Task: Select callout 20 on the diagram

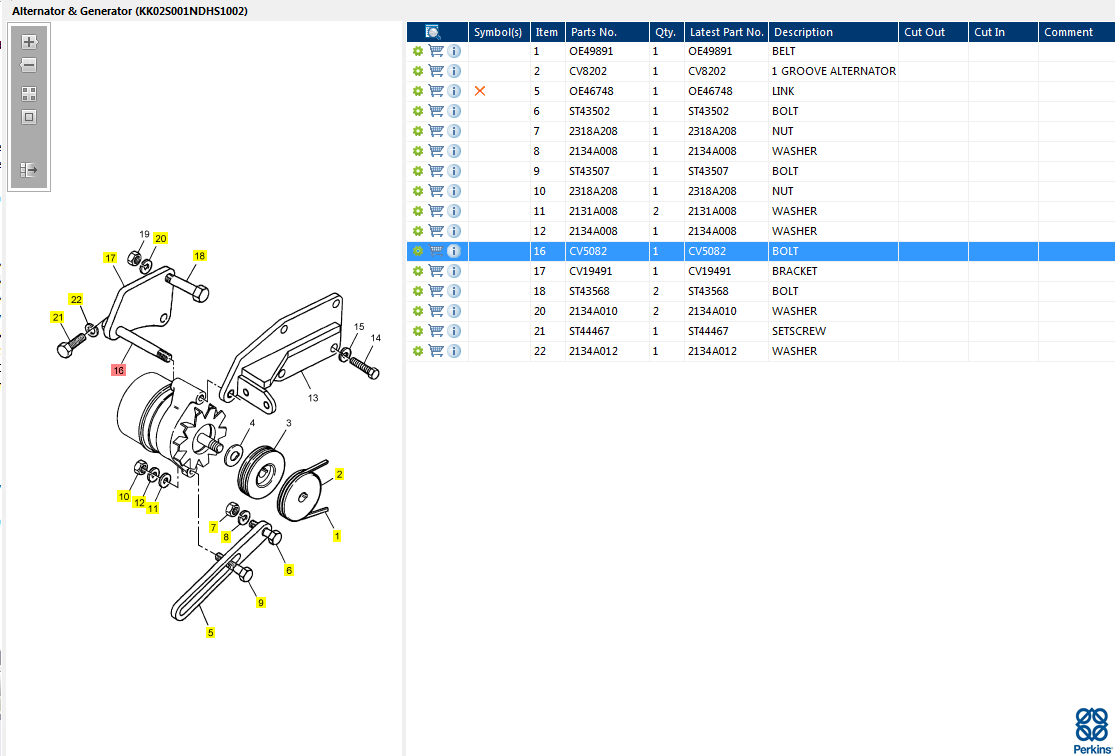Action: click(x=161, y=238)
